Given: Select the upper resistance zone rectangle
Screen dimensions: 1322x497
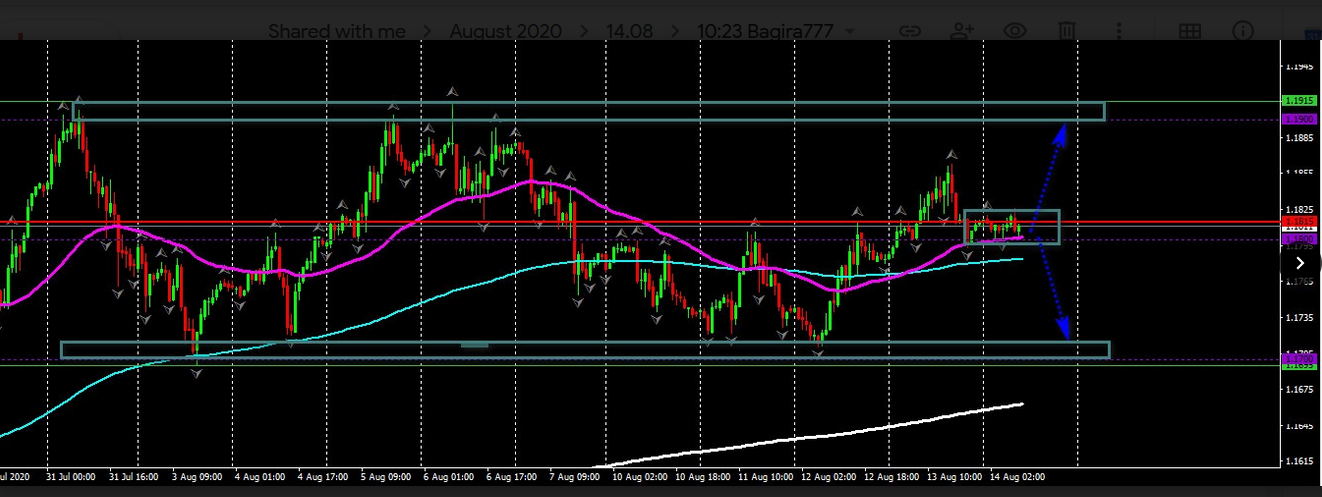Looking at the screenshot, I should [588, 111].
